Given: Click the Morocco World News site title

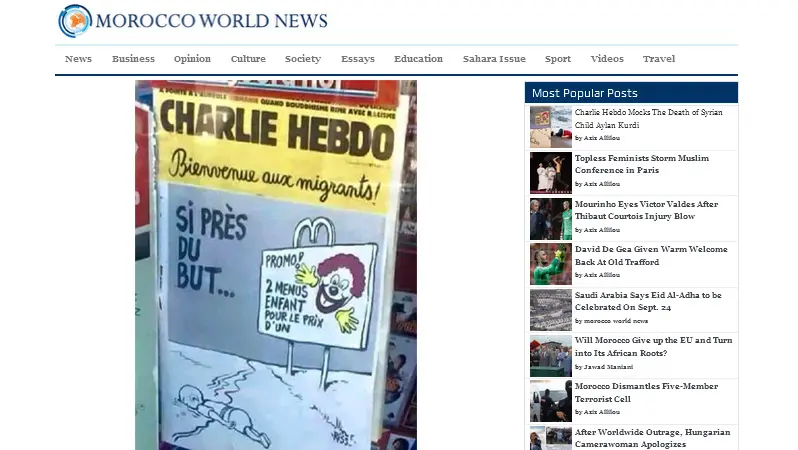Looking at the screenshot, I should 212,21.
